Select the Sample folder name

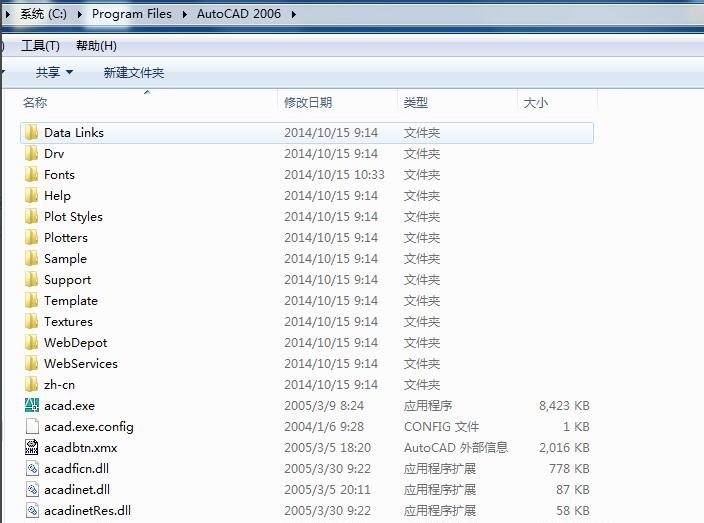point(66,259)
